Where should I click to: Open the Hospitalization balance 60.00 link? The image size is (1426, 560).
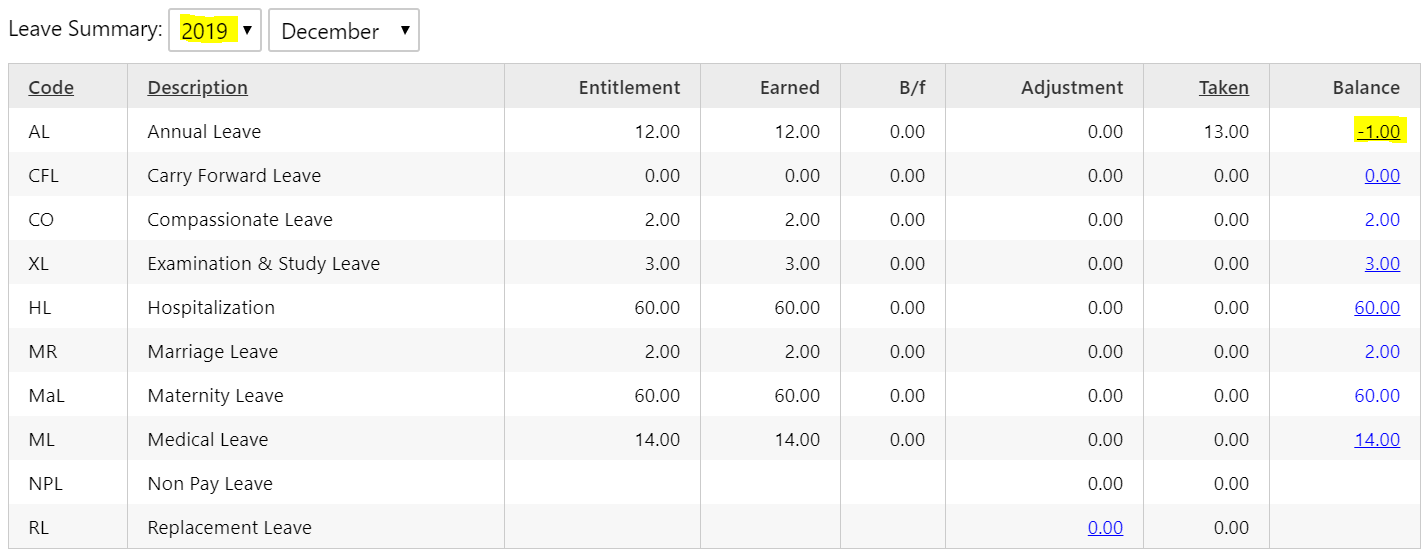coord(1377,307)
